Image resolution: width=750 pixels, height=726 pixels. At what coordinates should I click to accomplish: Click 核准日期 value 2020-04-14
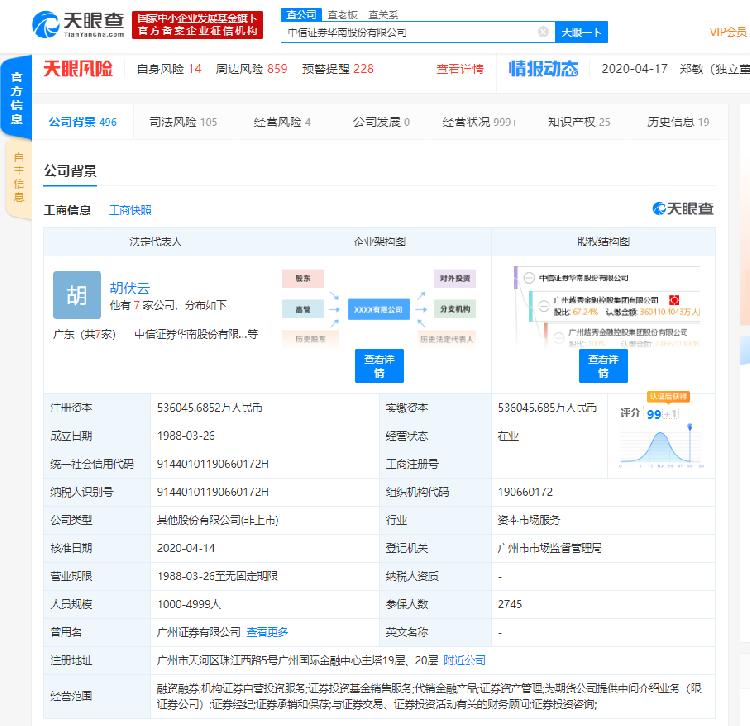pos(186,548)
